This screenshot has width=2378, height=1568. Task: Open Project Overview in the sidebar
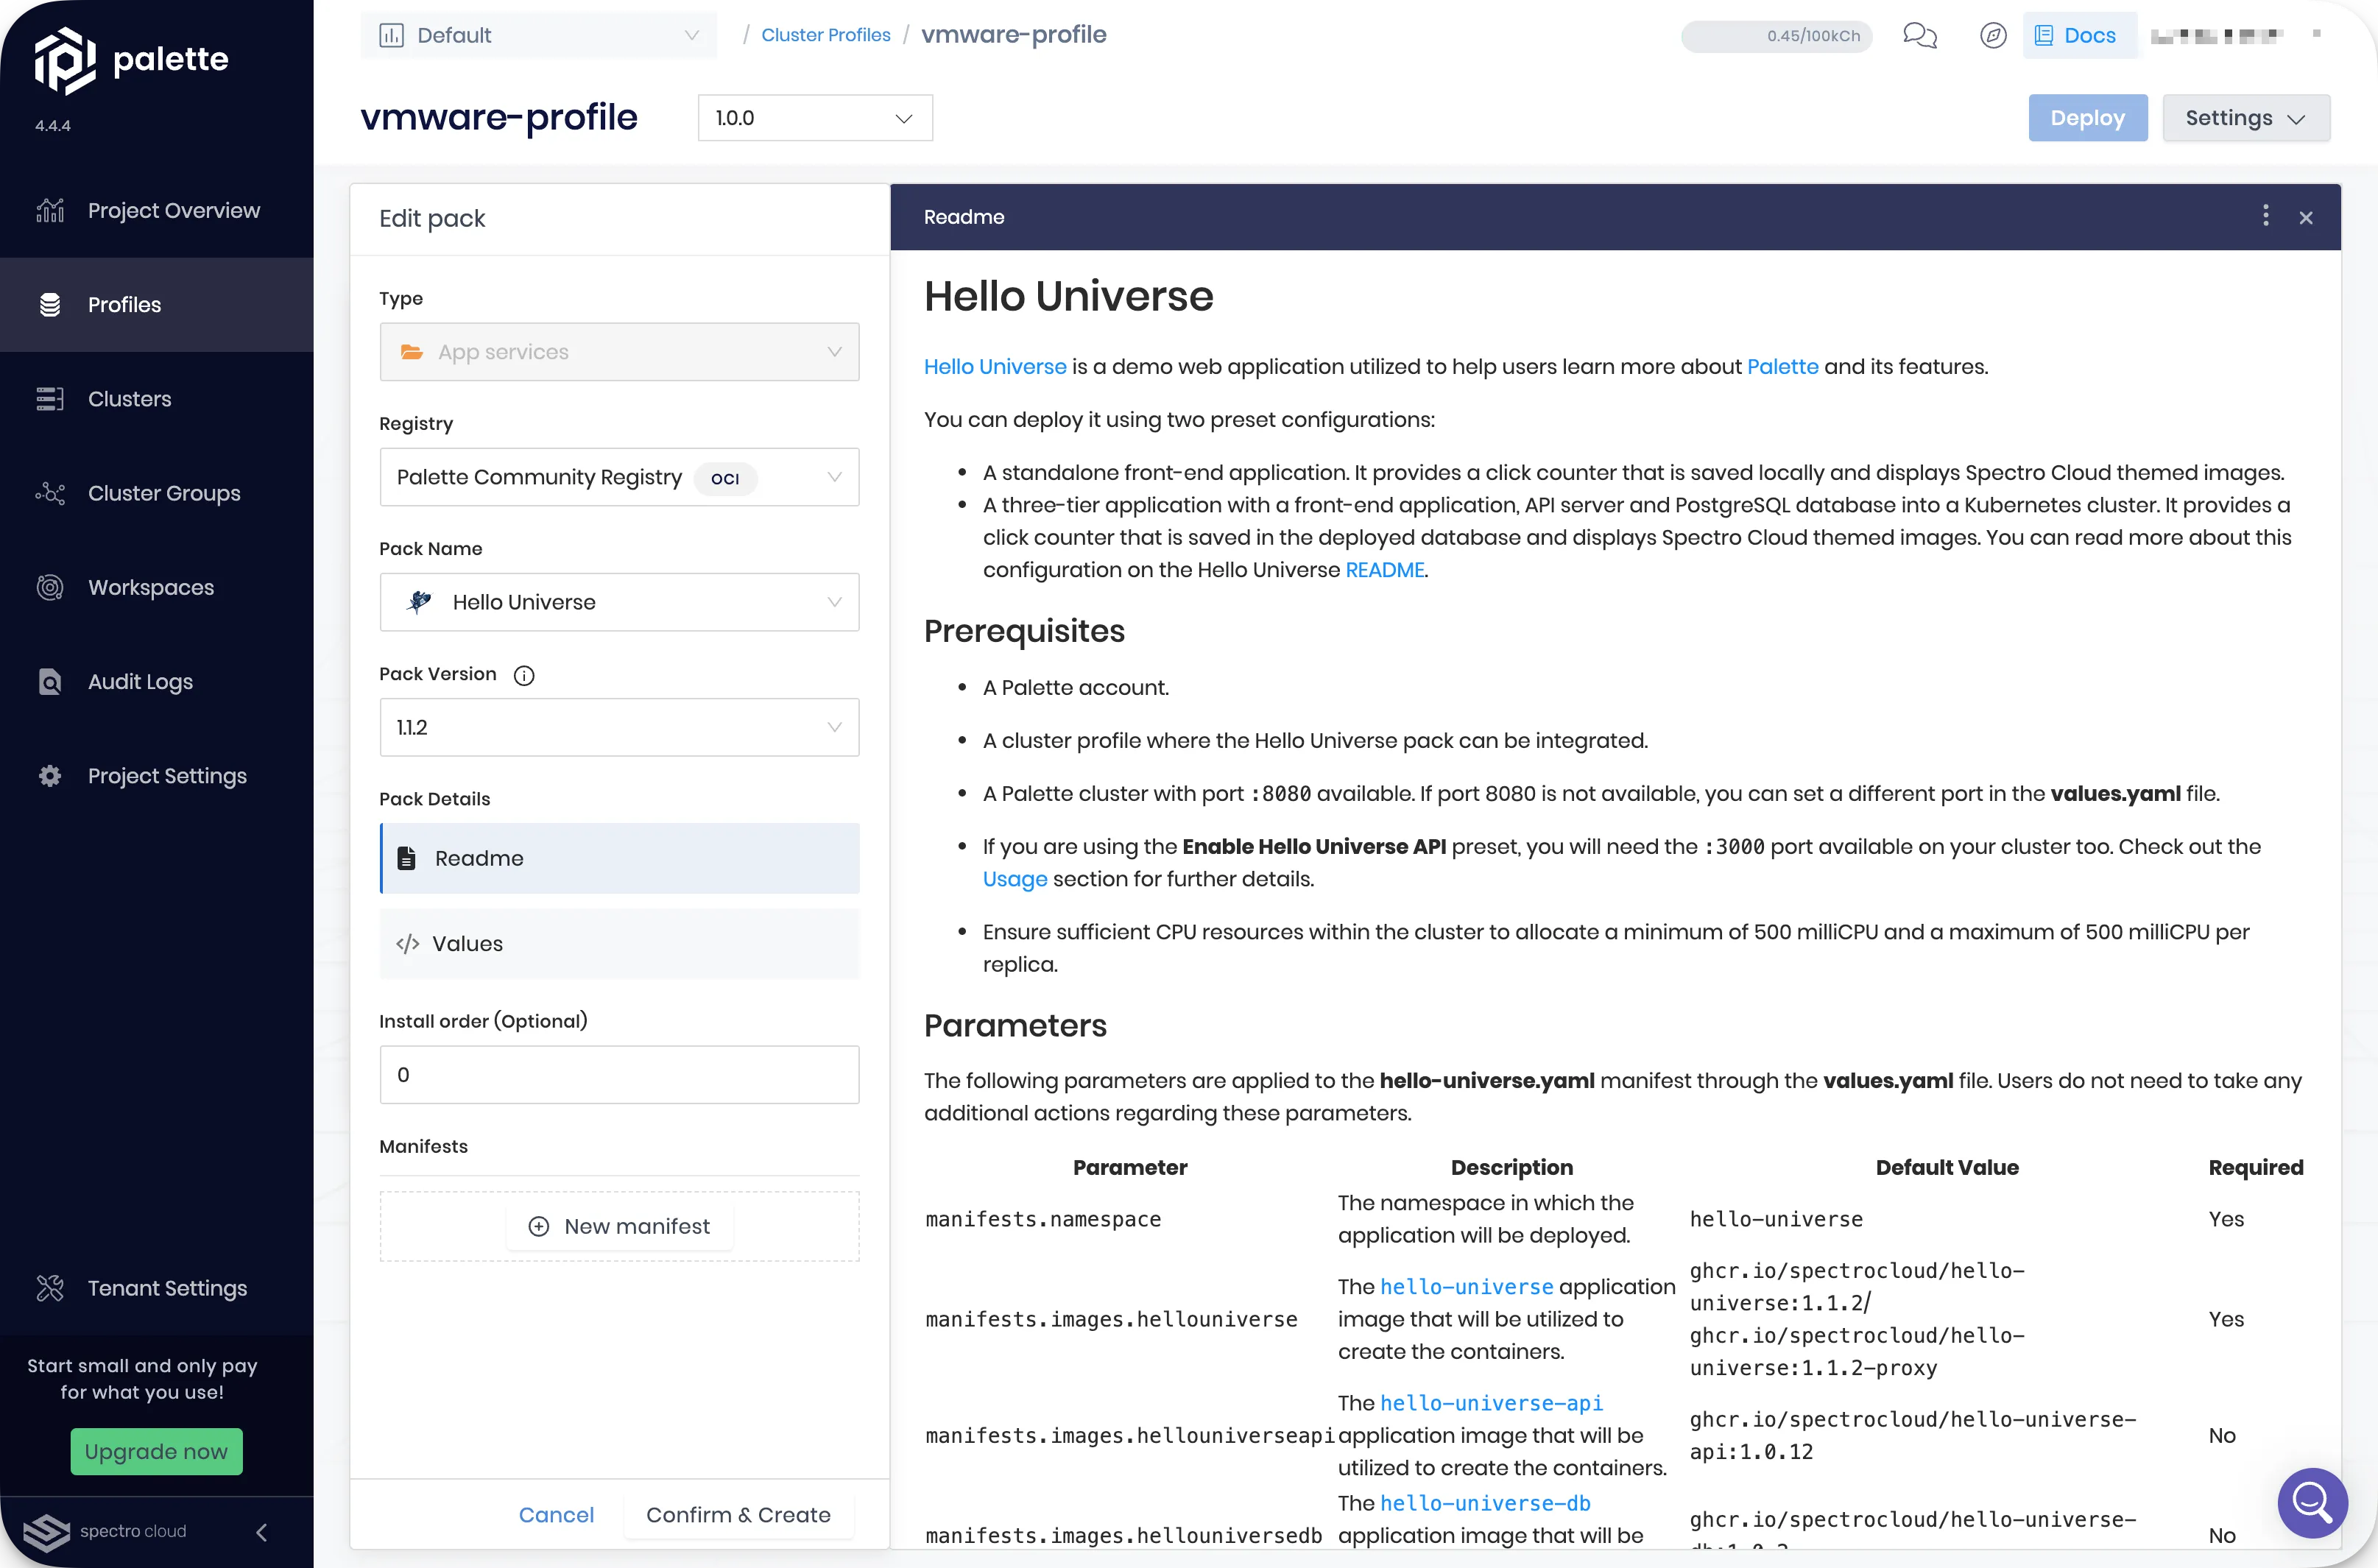[x=157, y=210]
